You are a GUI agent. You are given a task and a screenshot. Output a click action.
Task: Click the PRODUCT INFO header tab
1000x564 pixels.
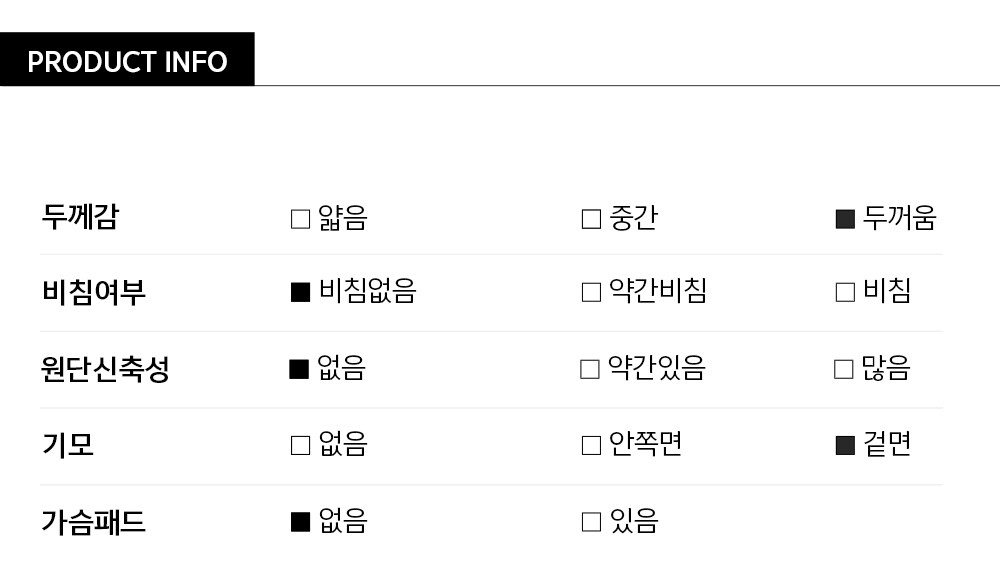tap(127, 61)
